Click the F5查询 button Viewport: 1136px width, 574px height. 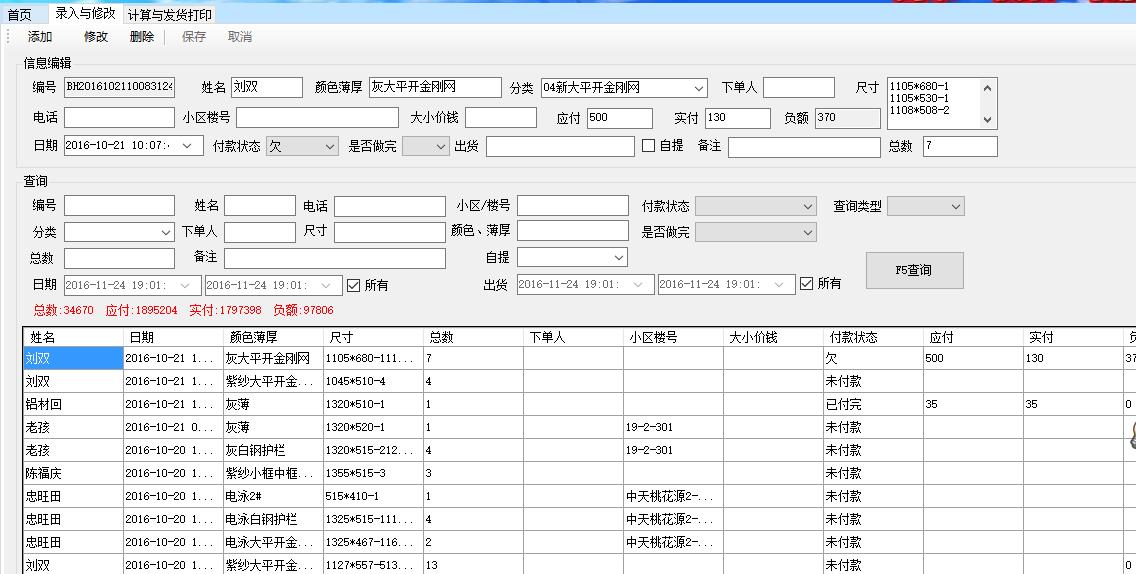click(914, 270)
